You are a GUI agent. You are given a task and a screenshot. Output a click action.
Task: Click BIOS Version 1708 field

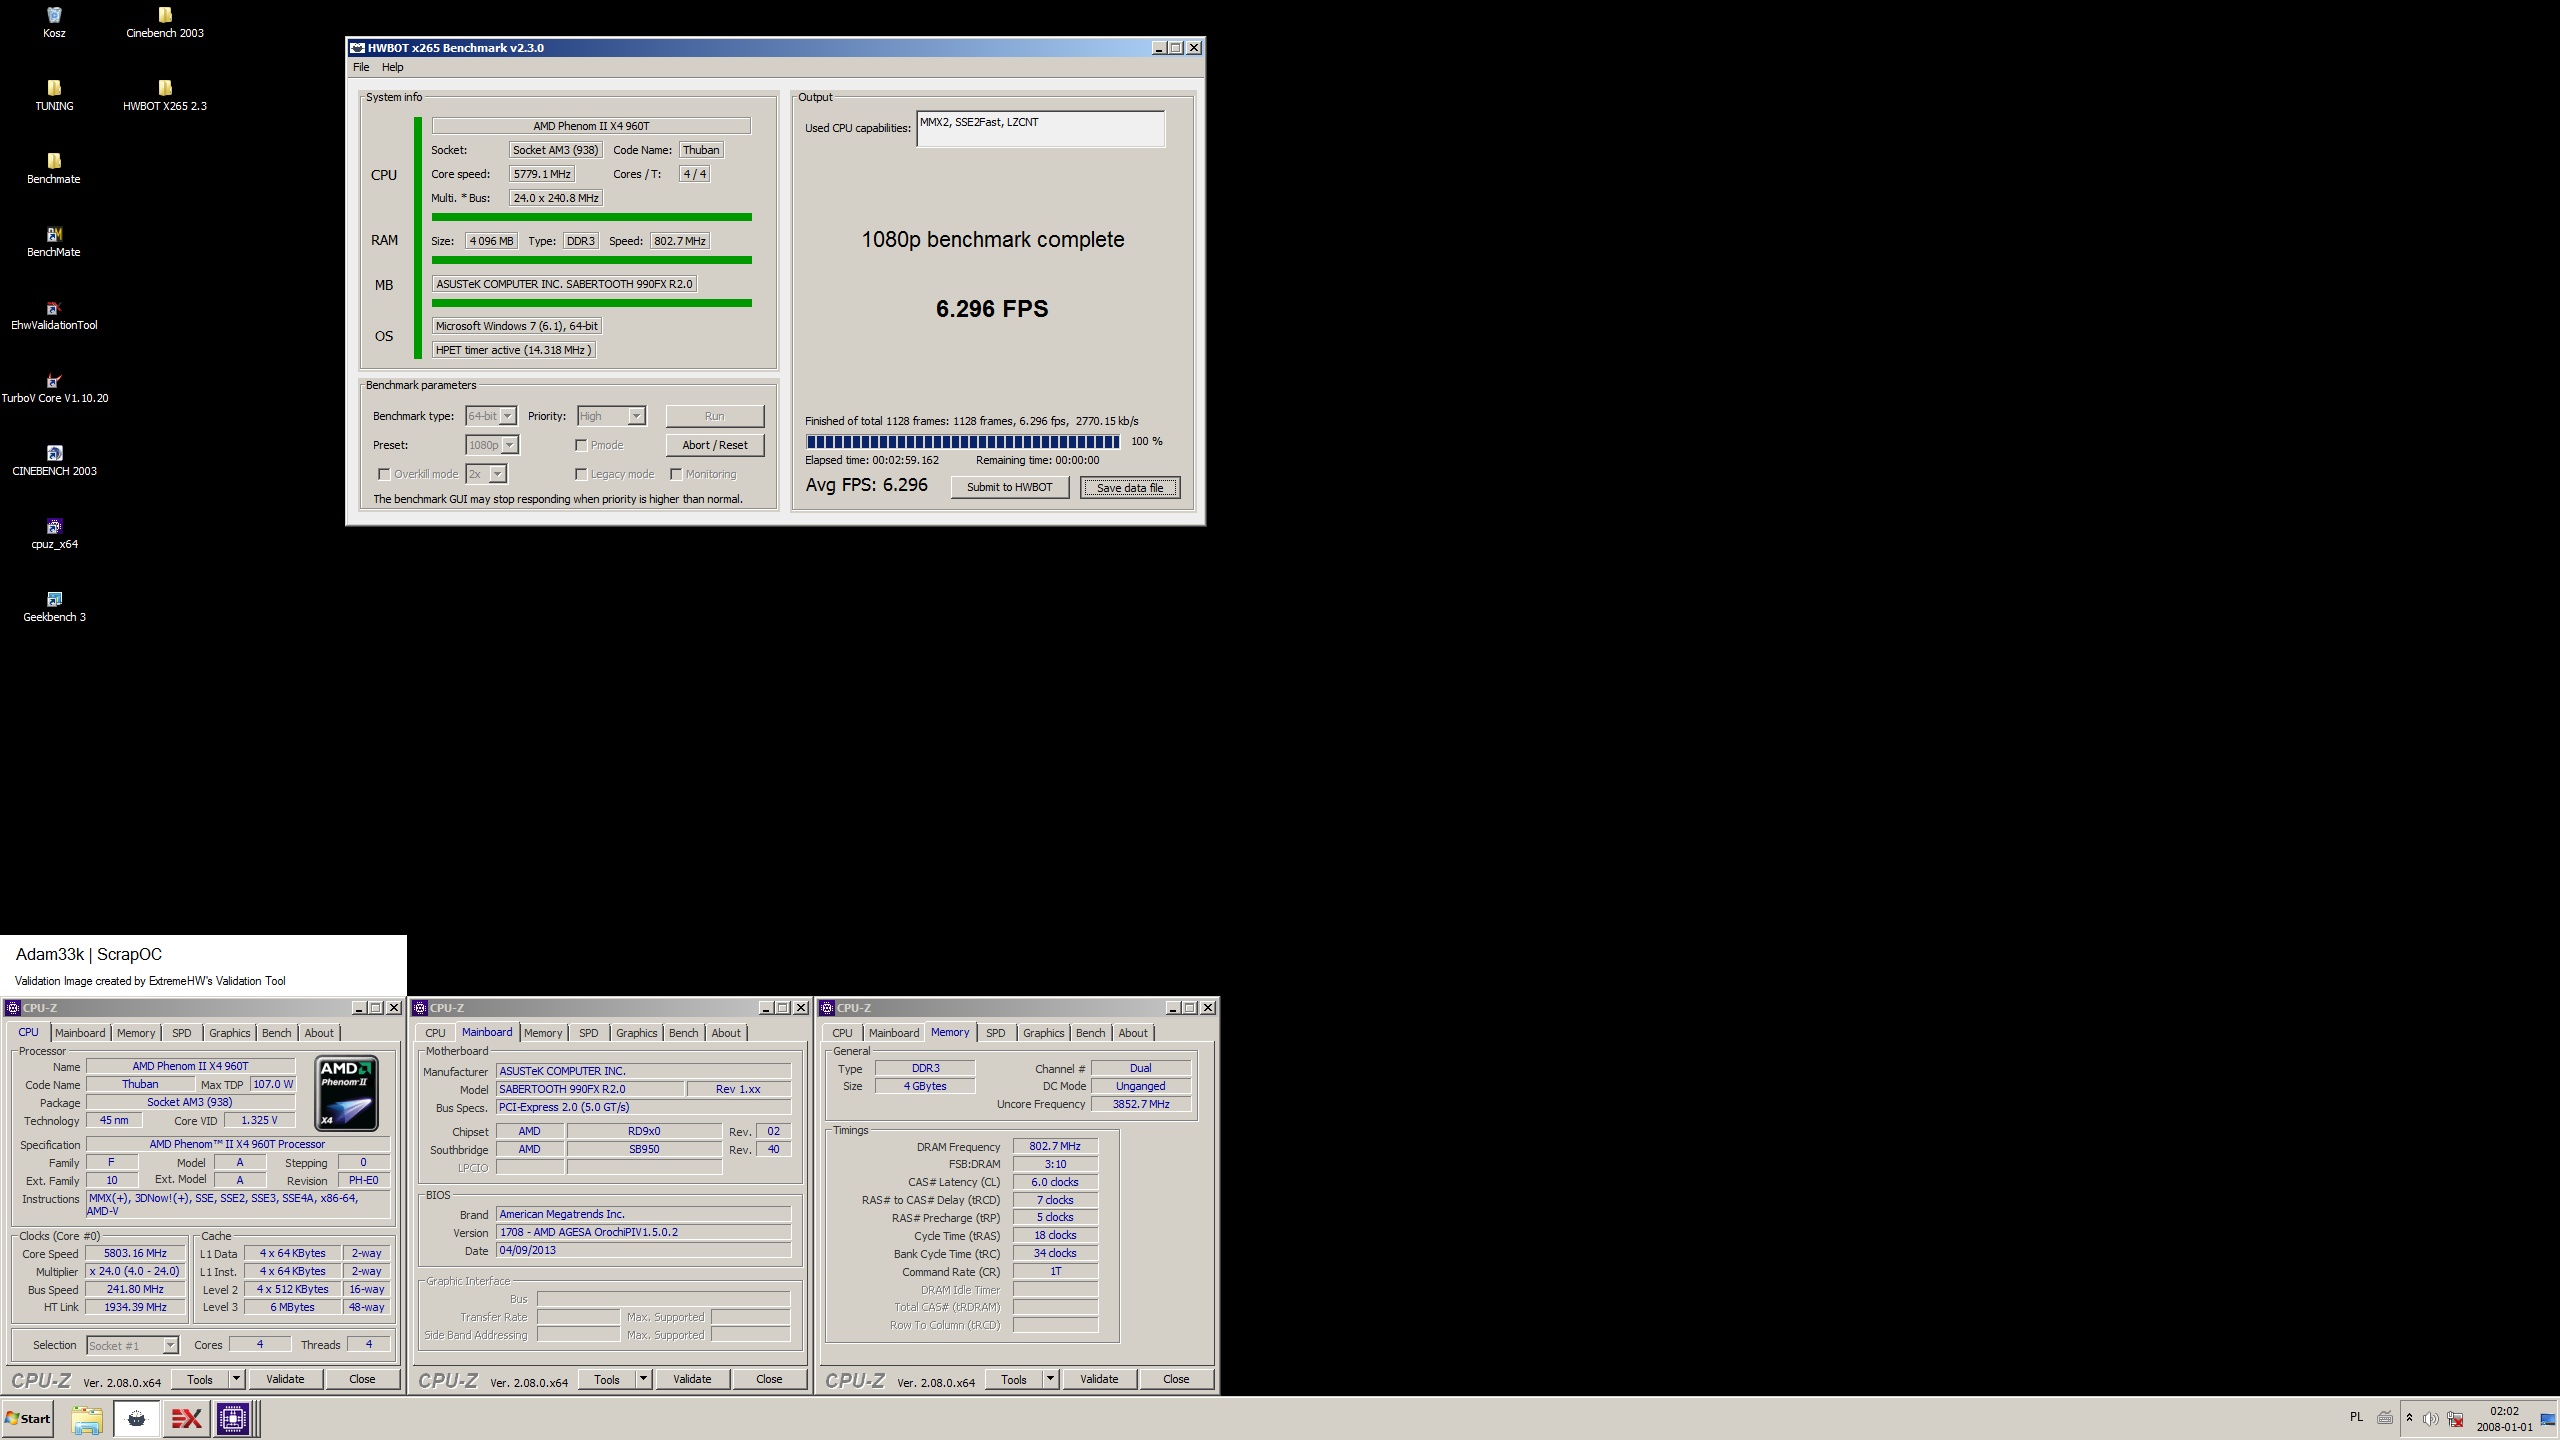click(643, 1232)
